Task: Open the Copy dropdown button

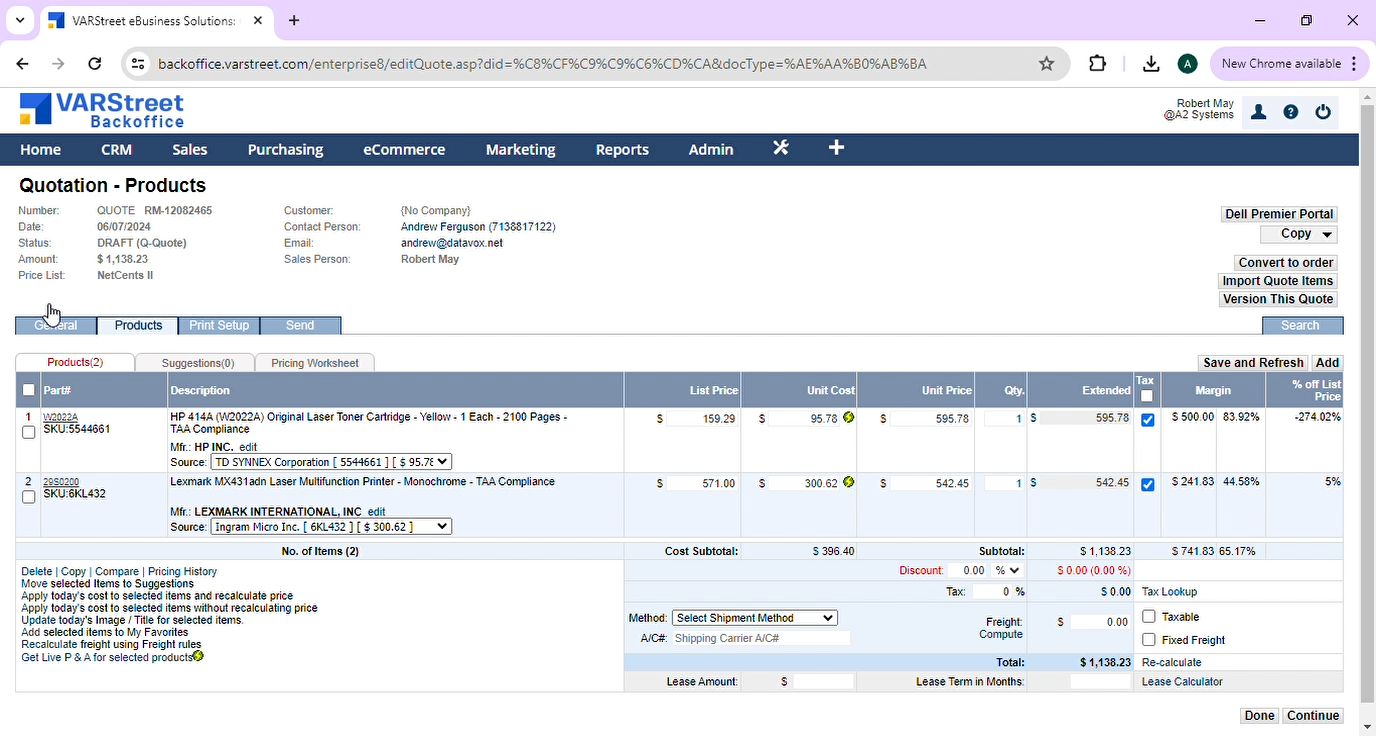Action: click(1299, 234)
